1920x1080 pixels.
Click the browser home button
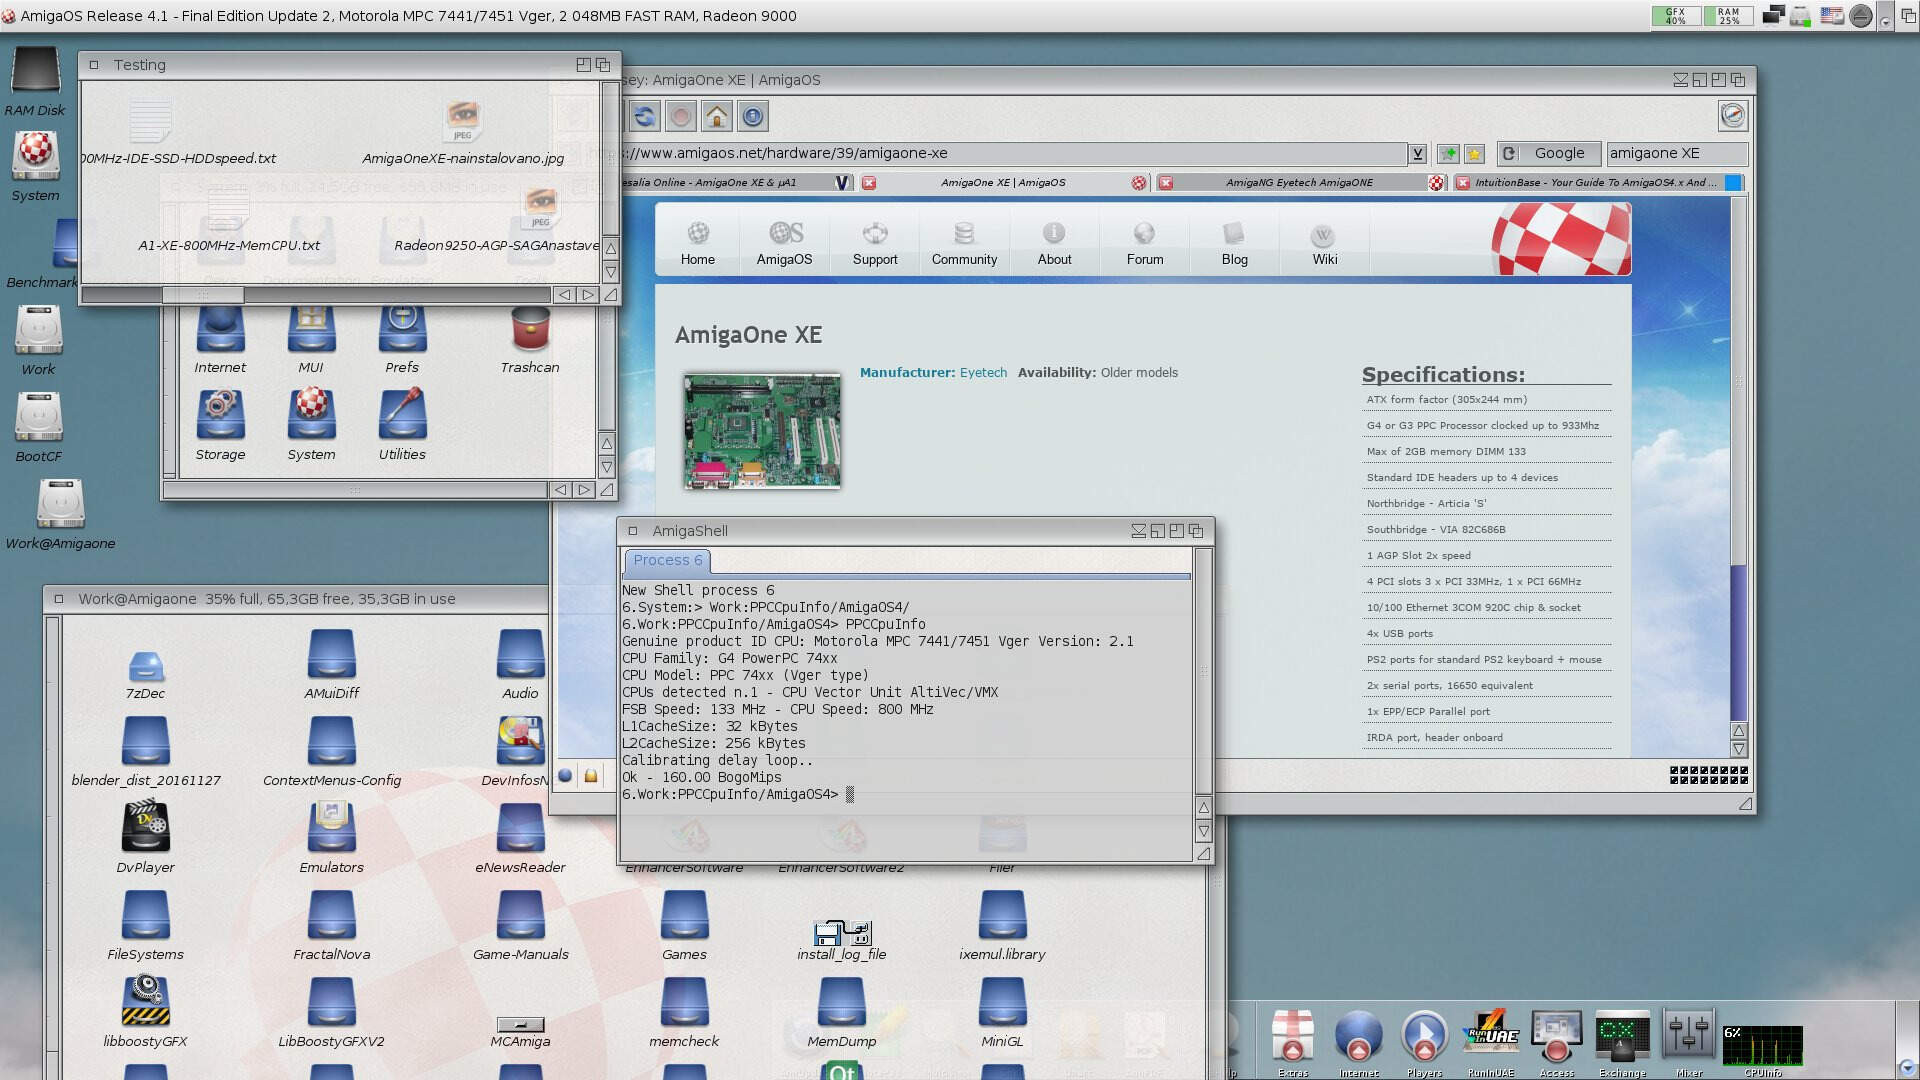(x=716, y=117)
